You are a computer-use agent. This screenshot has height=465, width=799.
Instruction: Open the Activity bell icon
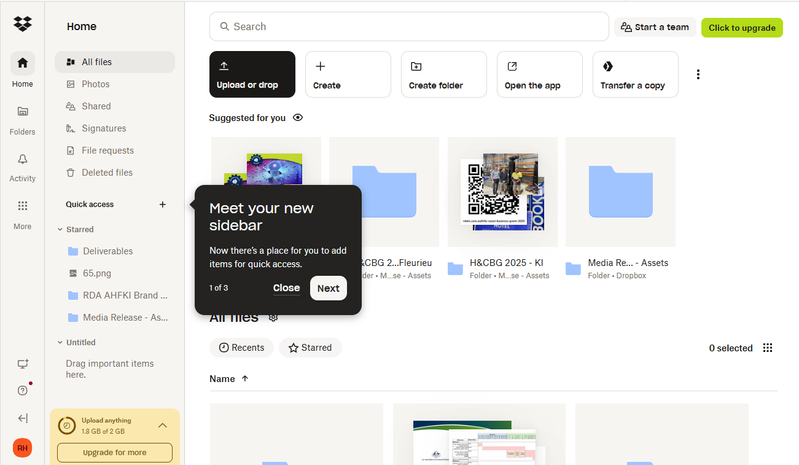tap(22, 159)
